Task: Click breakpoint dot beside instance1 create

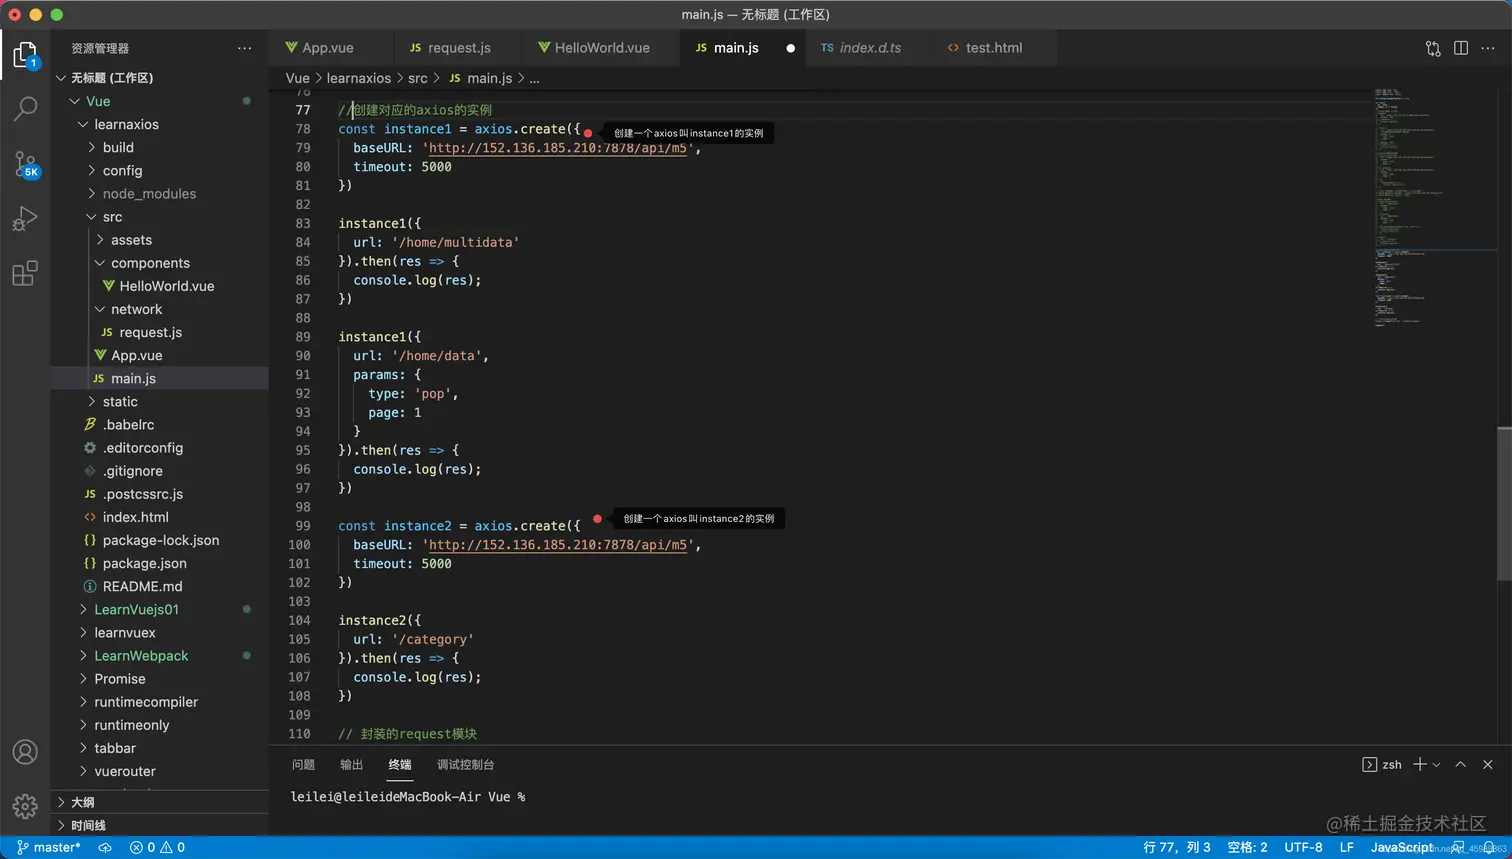Action: point(588,133)
